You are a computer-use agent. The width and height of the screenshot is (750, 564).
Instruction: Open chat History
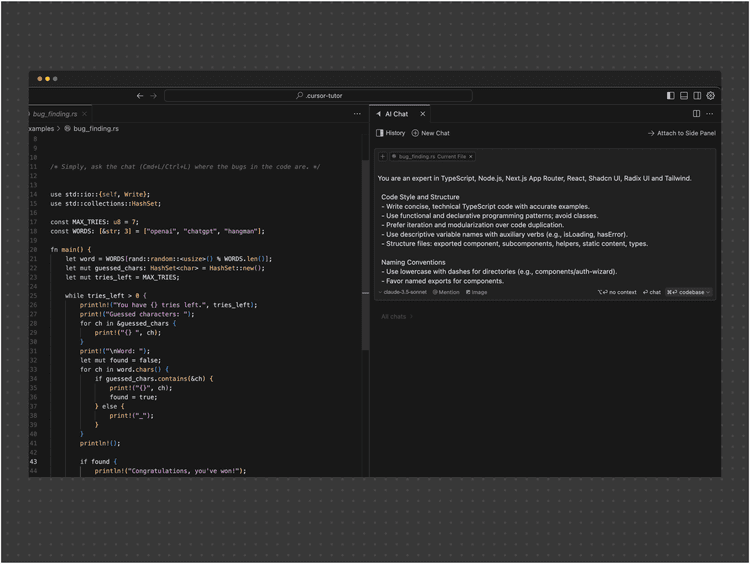(x=391, y=133)
